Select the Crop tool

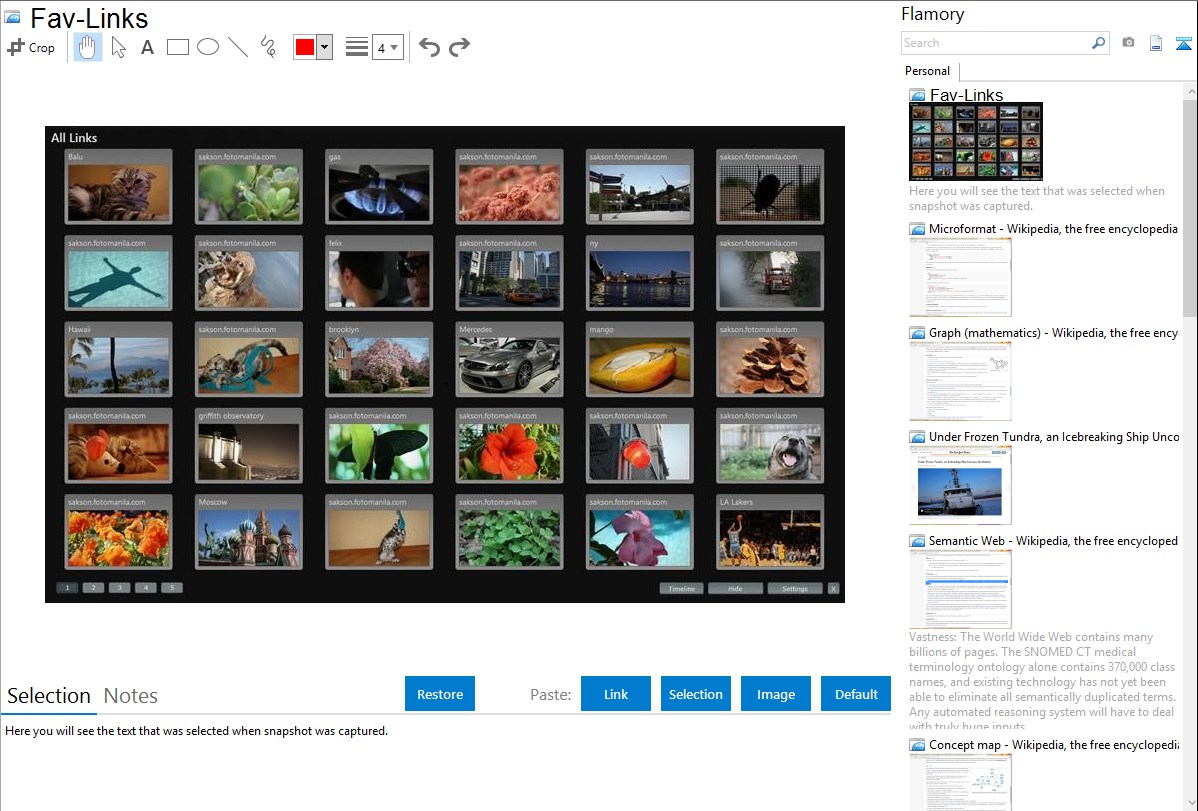(x=31, y=47)
